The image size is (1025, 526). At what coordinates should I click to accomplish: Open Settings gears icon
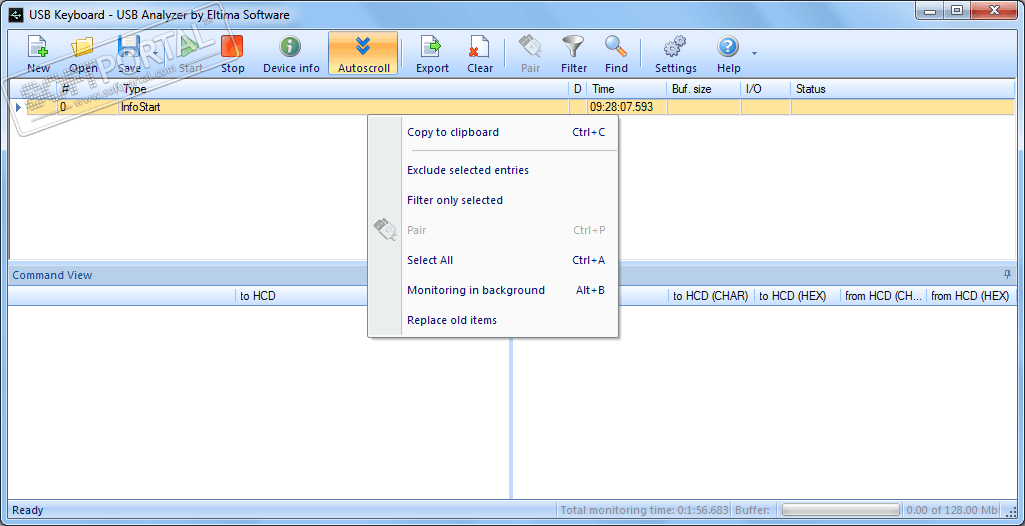675,47
